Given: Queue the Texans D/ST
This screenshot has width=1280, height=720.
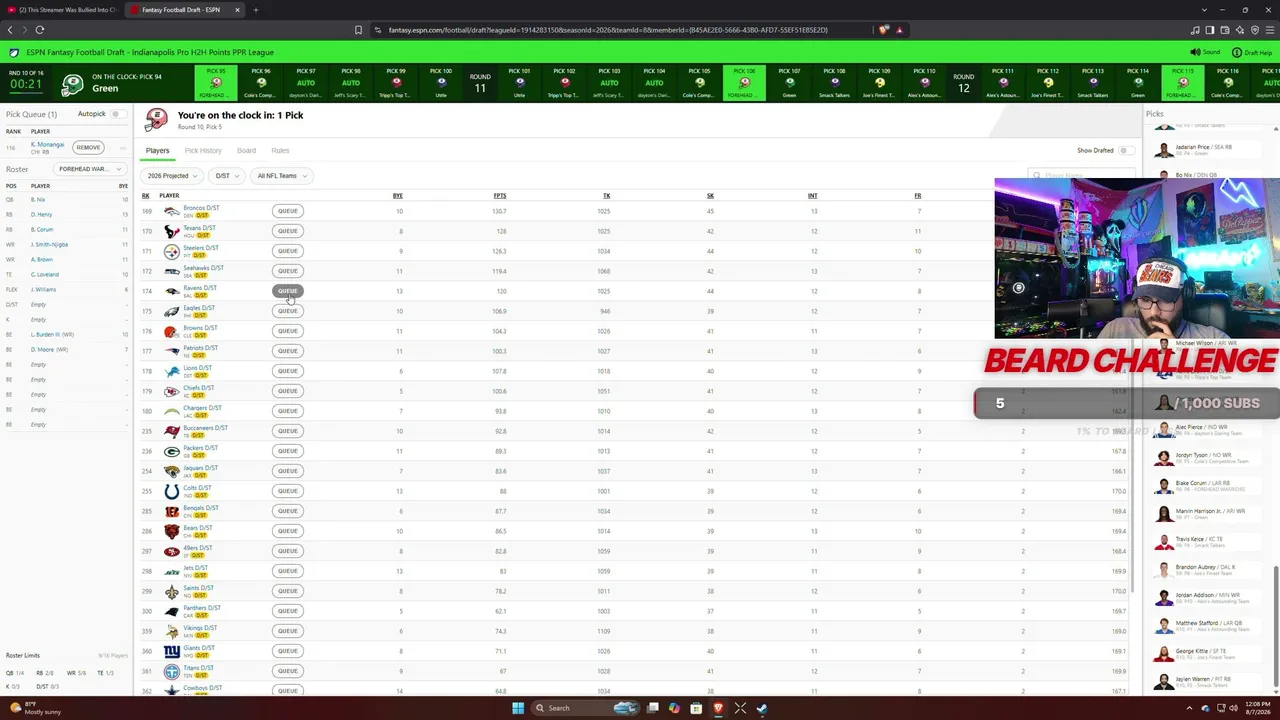Looking at the screenshot, I should pyautogui.click(x=288, y=231).
